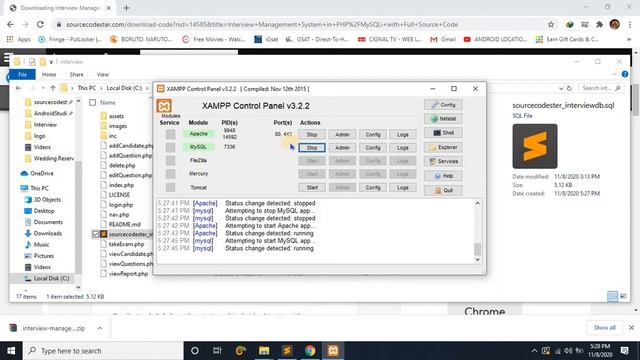
Task: Open quick access toolbar dropdown in Explorer
Action: click(x=51, y=62)
